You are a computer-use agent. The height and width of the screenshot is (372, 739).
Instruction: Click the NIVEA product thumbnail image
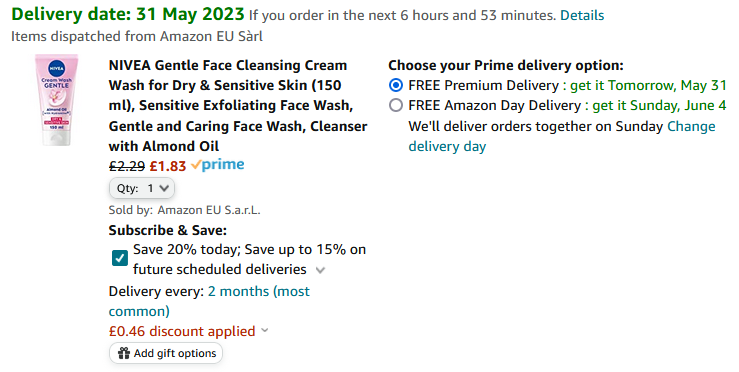click(57, 99)
